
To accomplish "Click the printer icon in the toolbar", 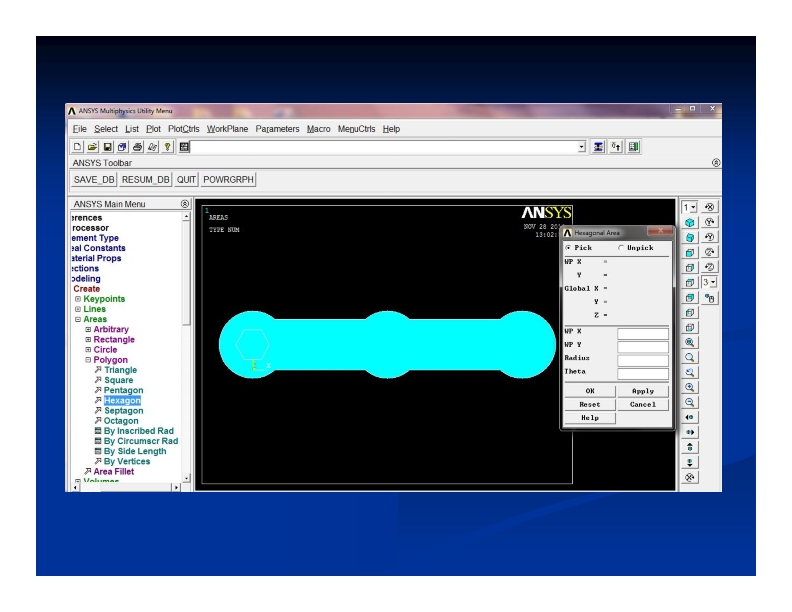I will pos(137,147).
